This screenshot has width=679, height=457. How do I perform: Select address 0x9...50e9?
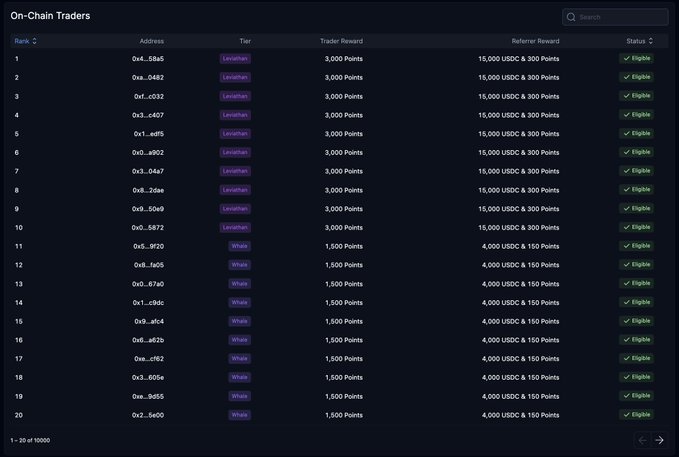point(148,209)
